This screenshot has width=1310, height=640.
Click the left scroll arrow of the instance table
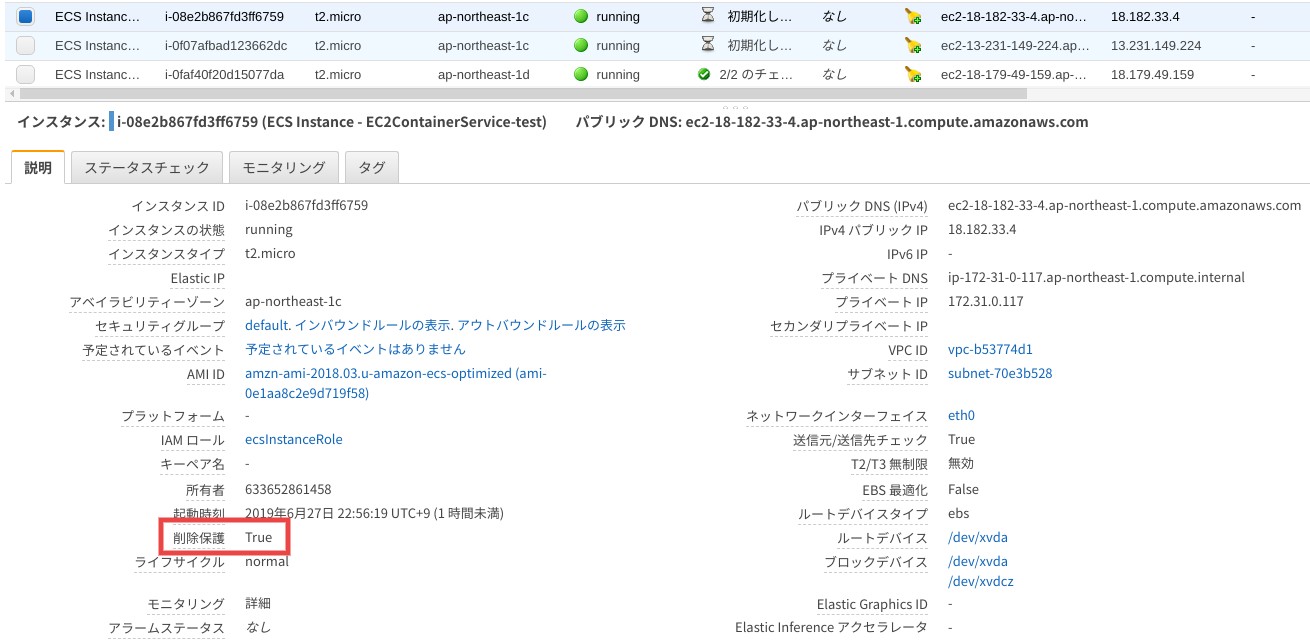[10, 93]
